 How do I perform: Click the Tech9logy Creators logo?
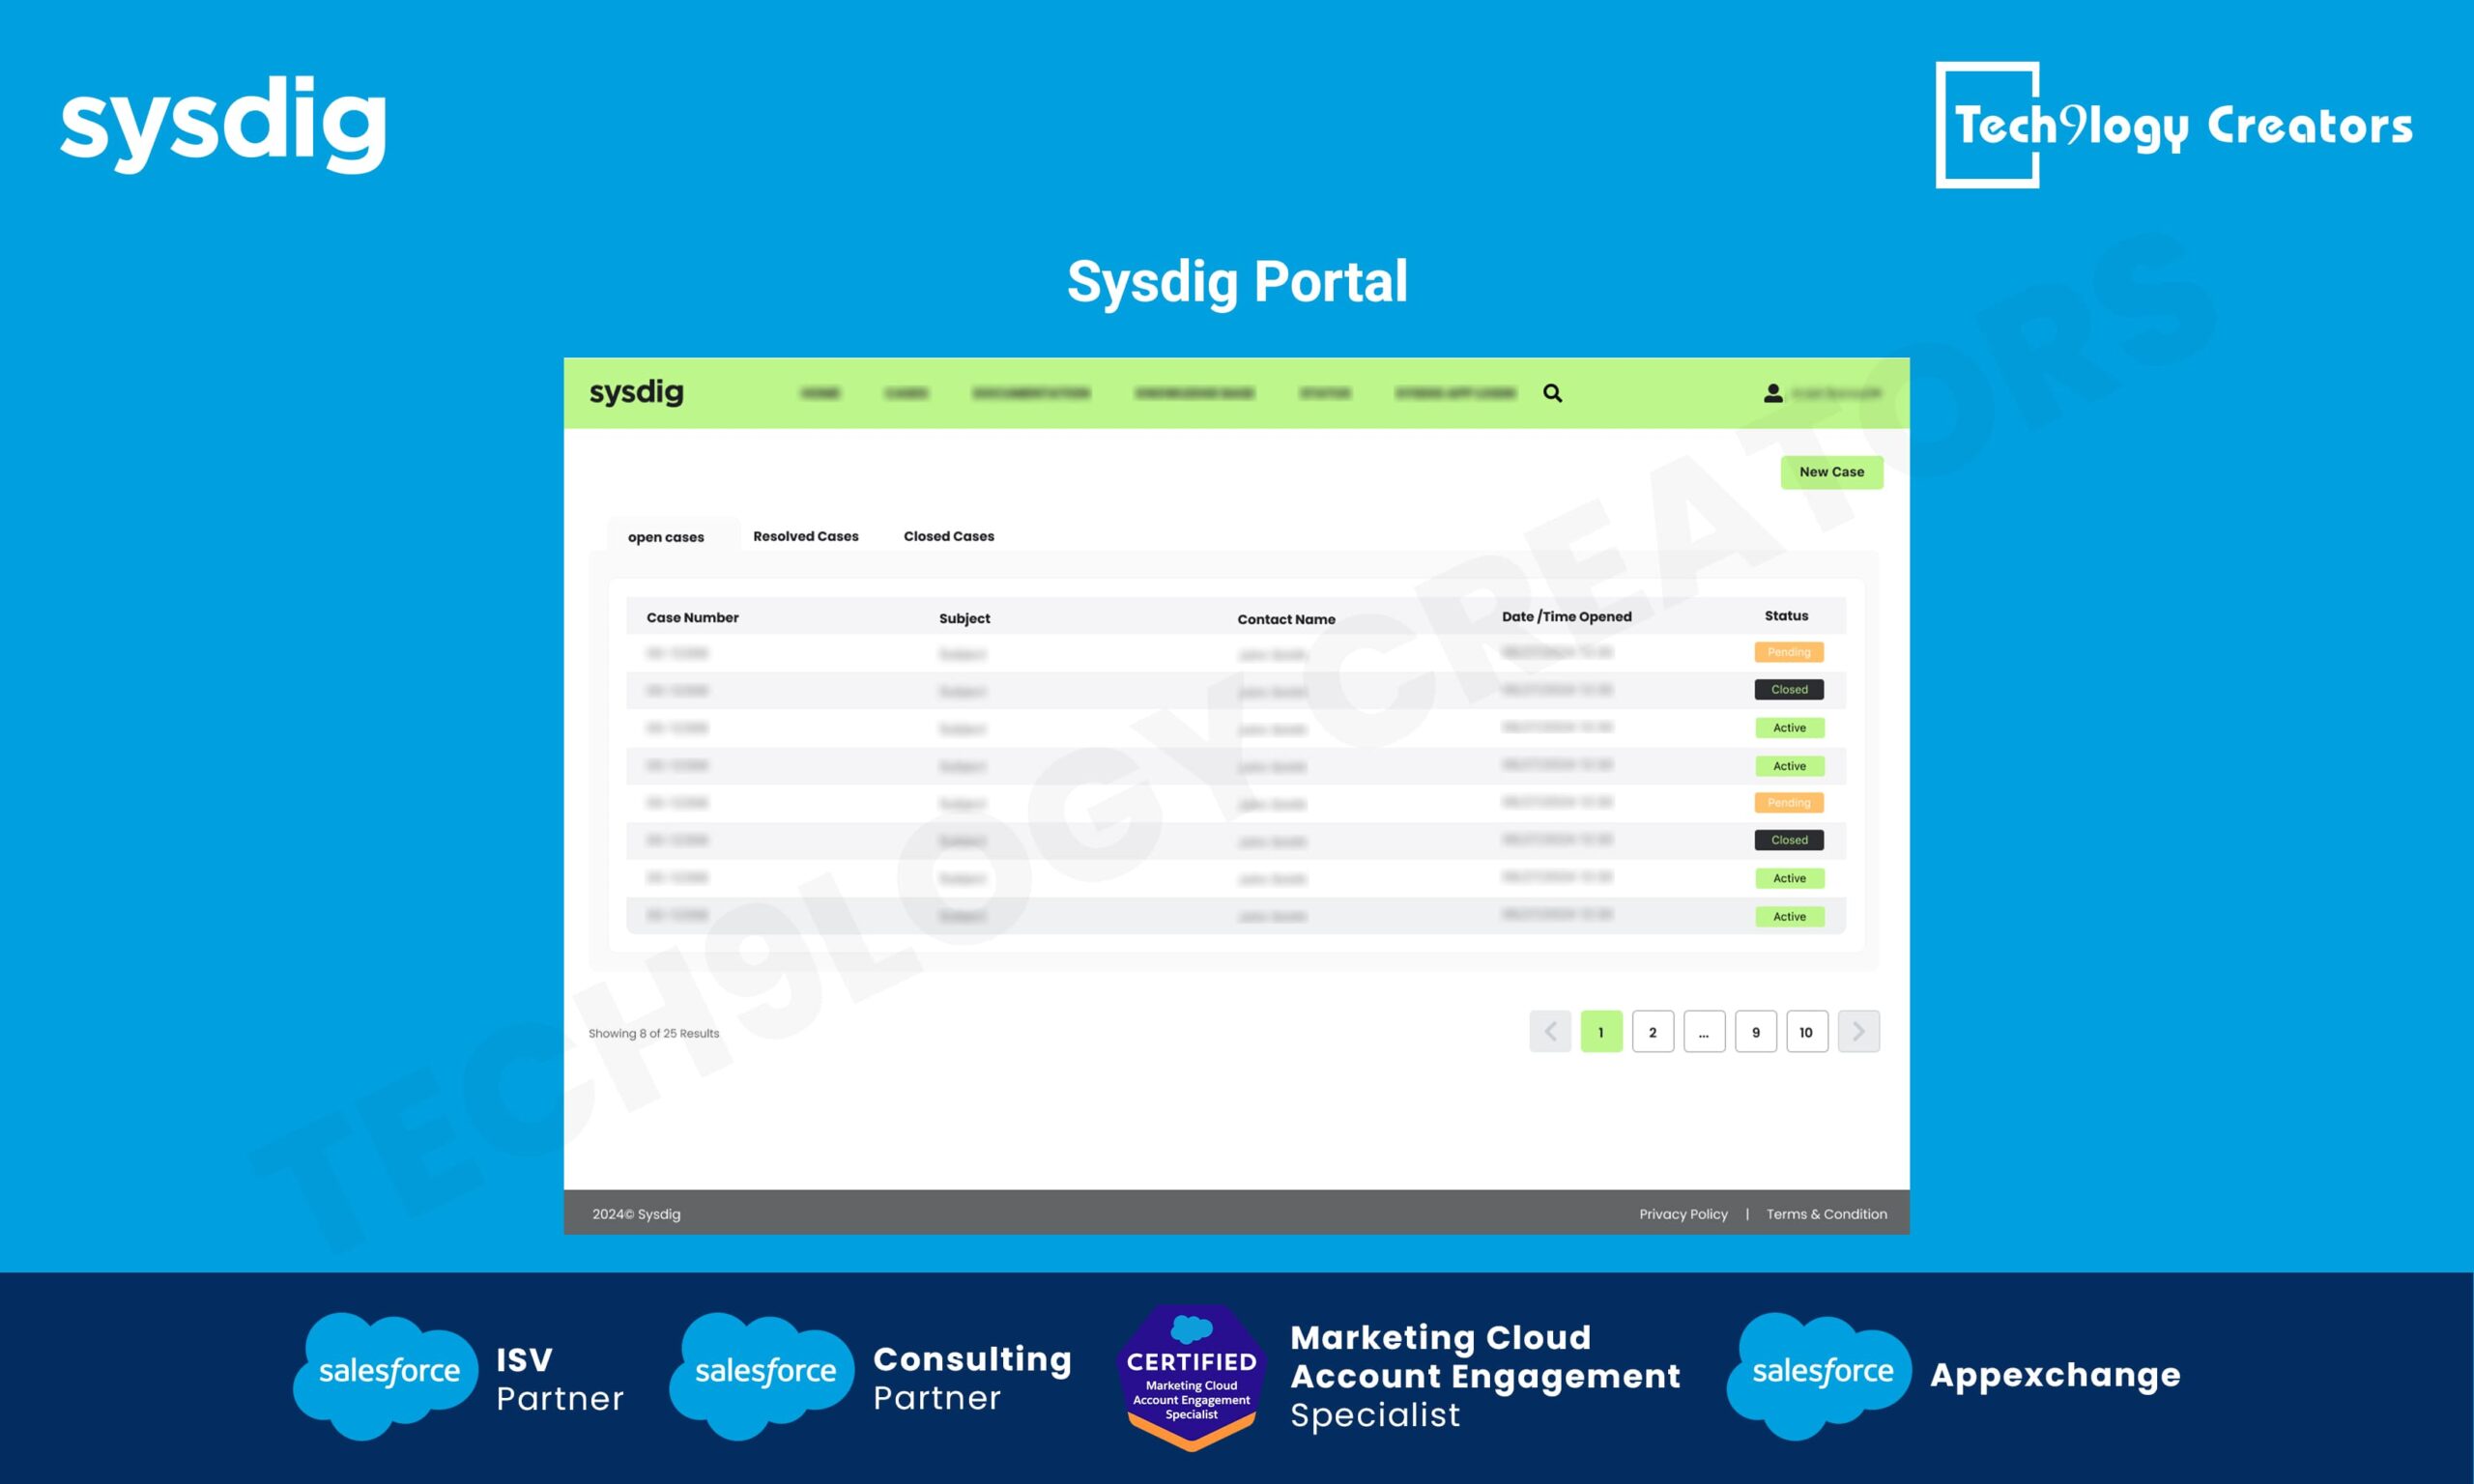tap(2173, 125)
